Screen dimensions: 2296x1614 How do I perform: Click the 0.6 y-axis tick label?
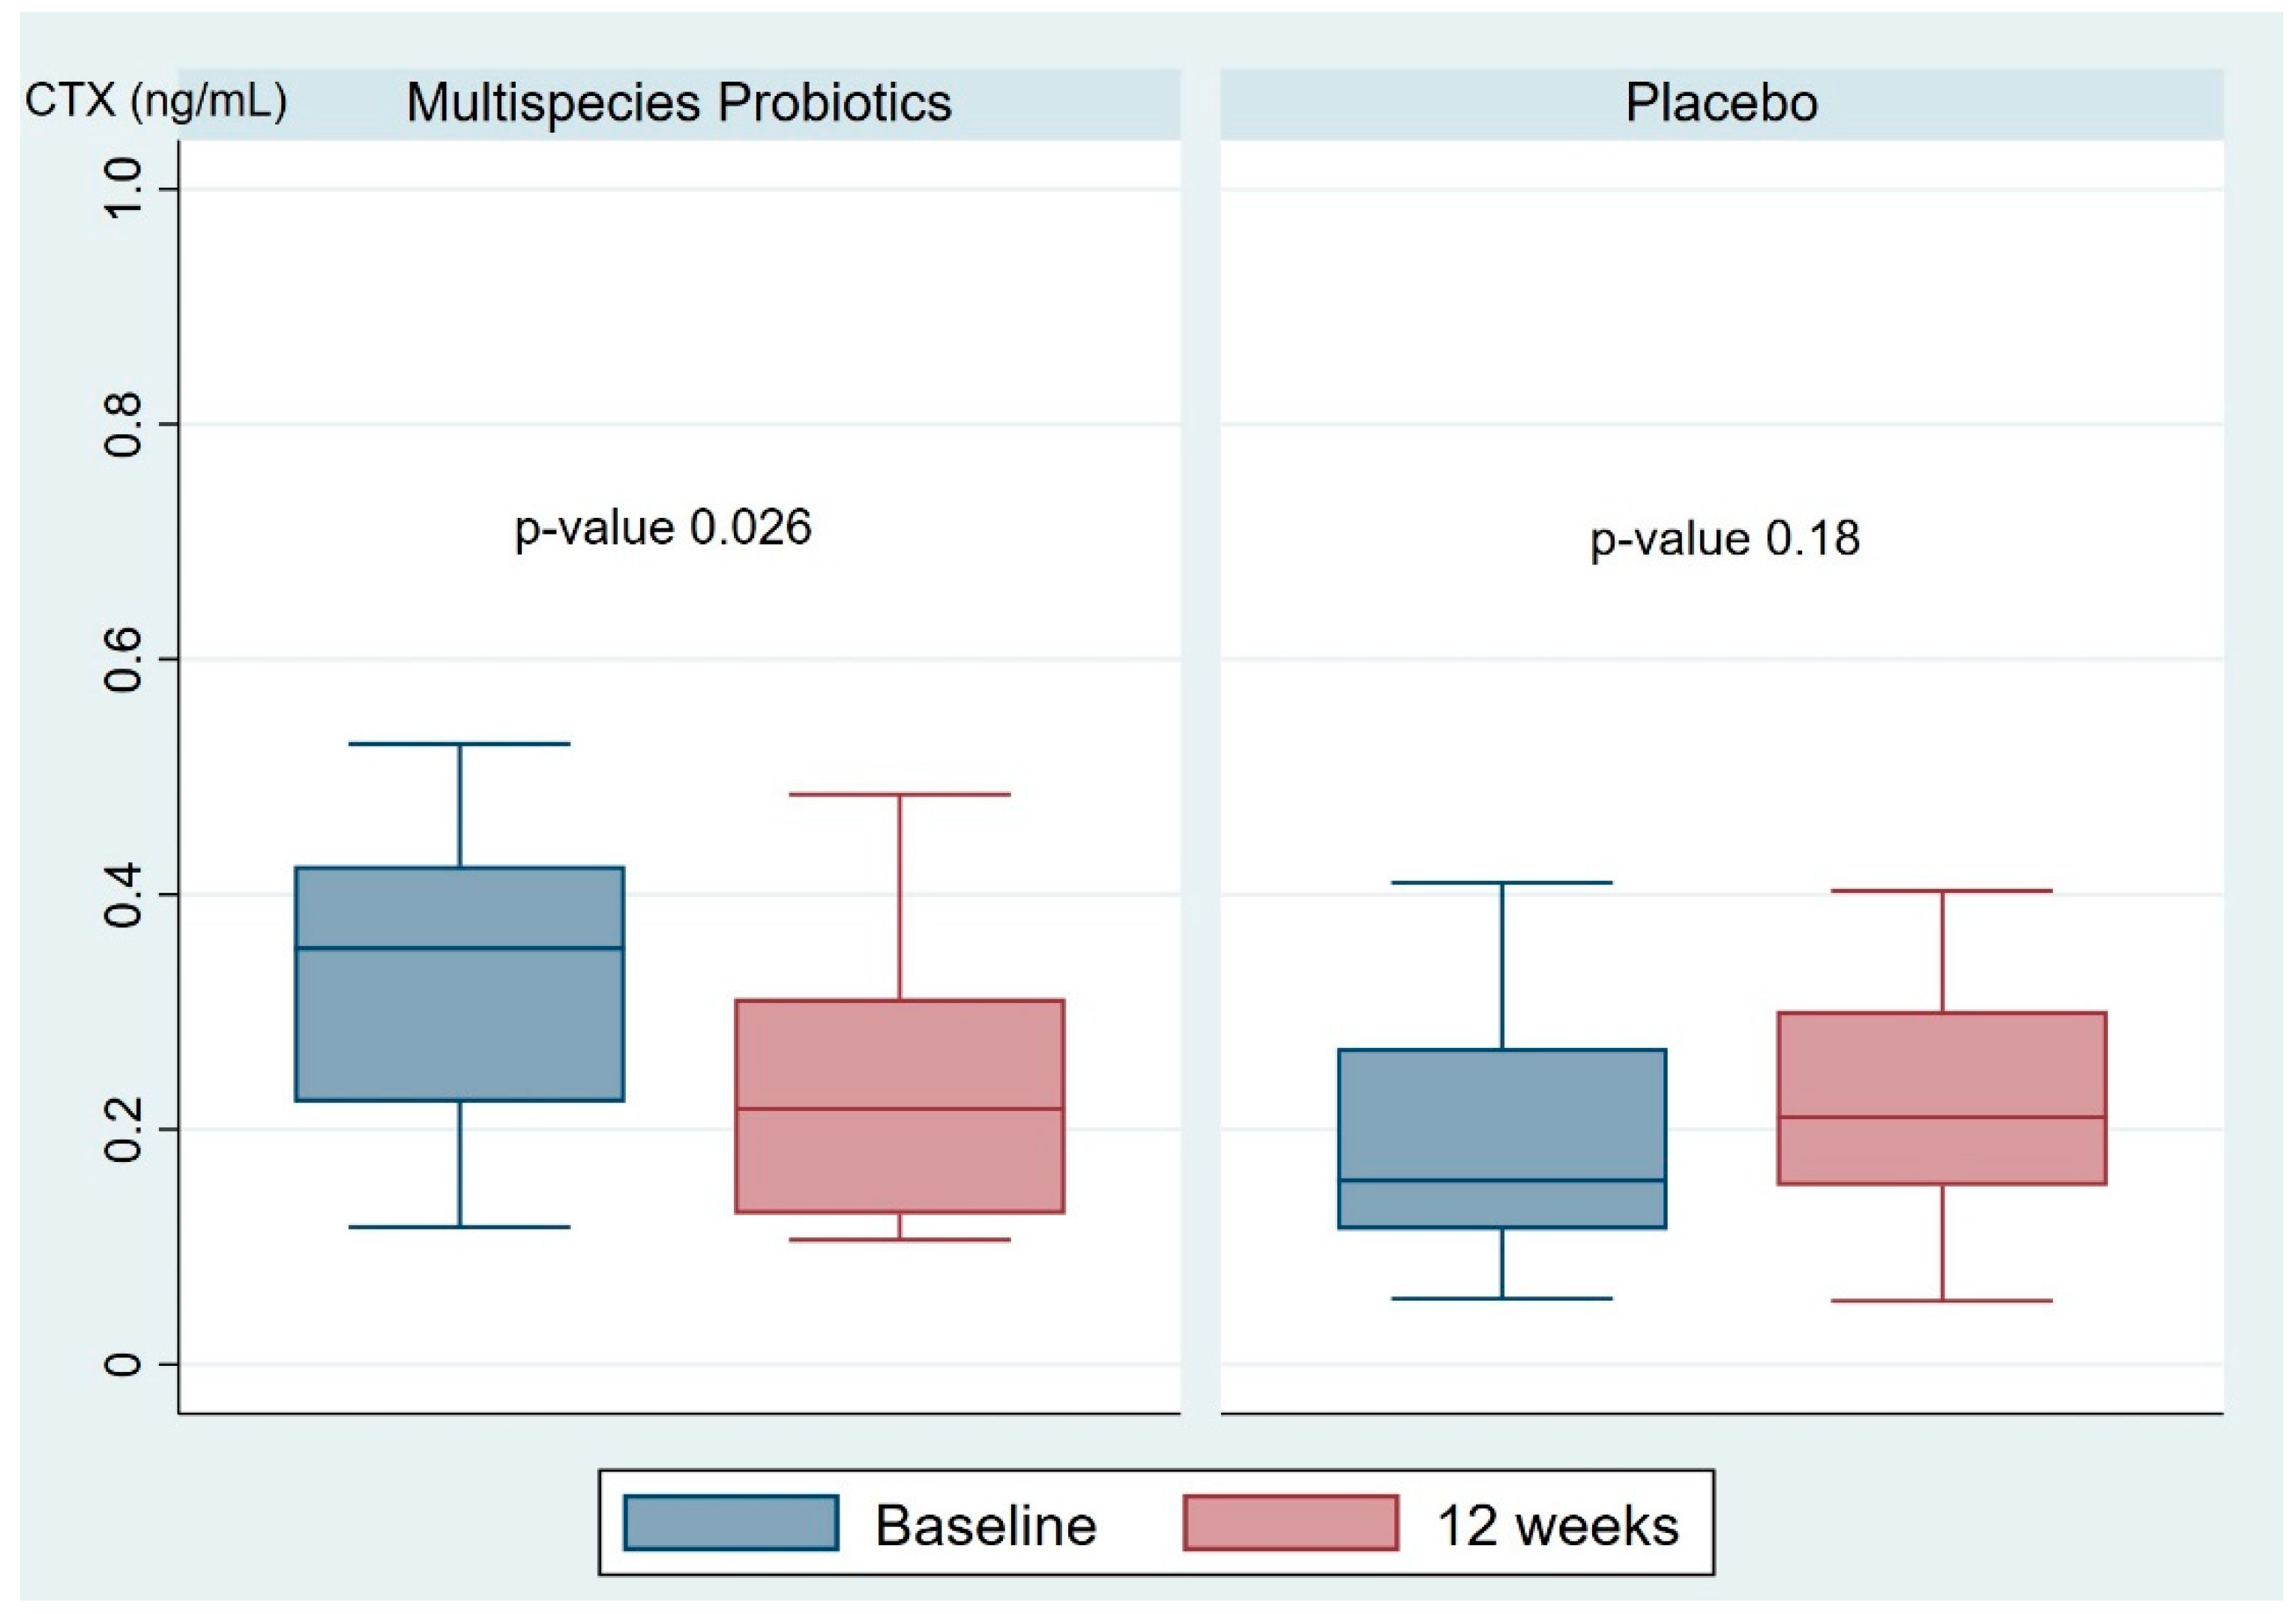[x=123, y=659]
